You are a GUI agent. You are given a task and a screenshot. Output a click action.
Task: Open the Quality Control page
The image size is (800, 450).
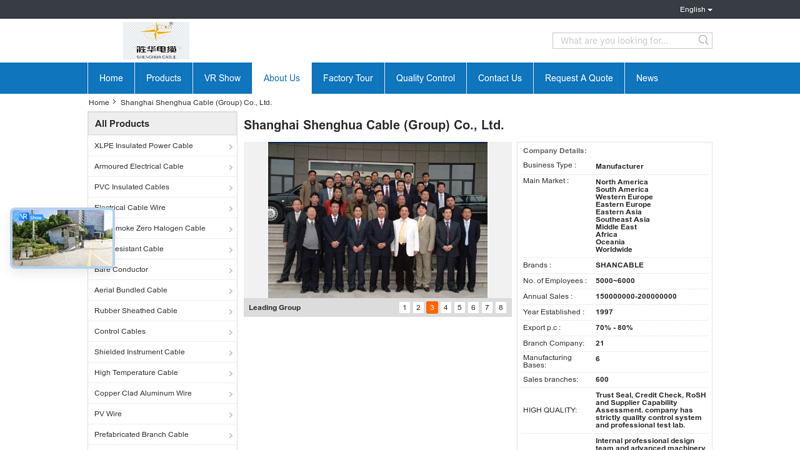426,78
